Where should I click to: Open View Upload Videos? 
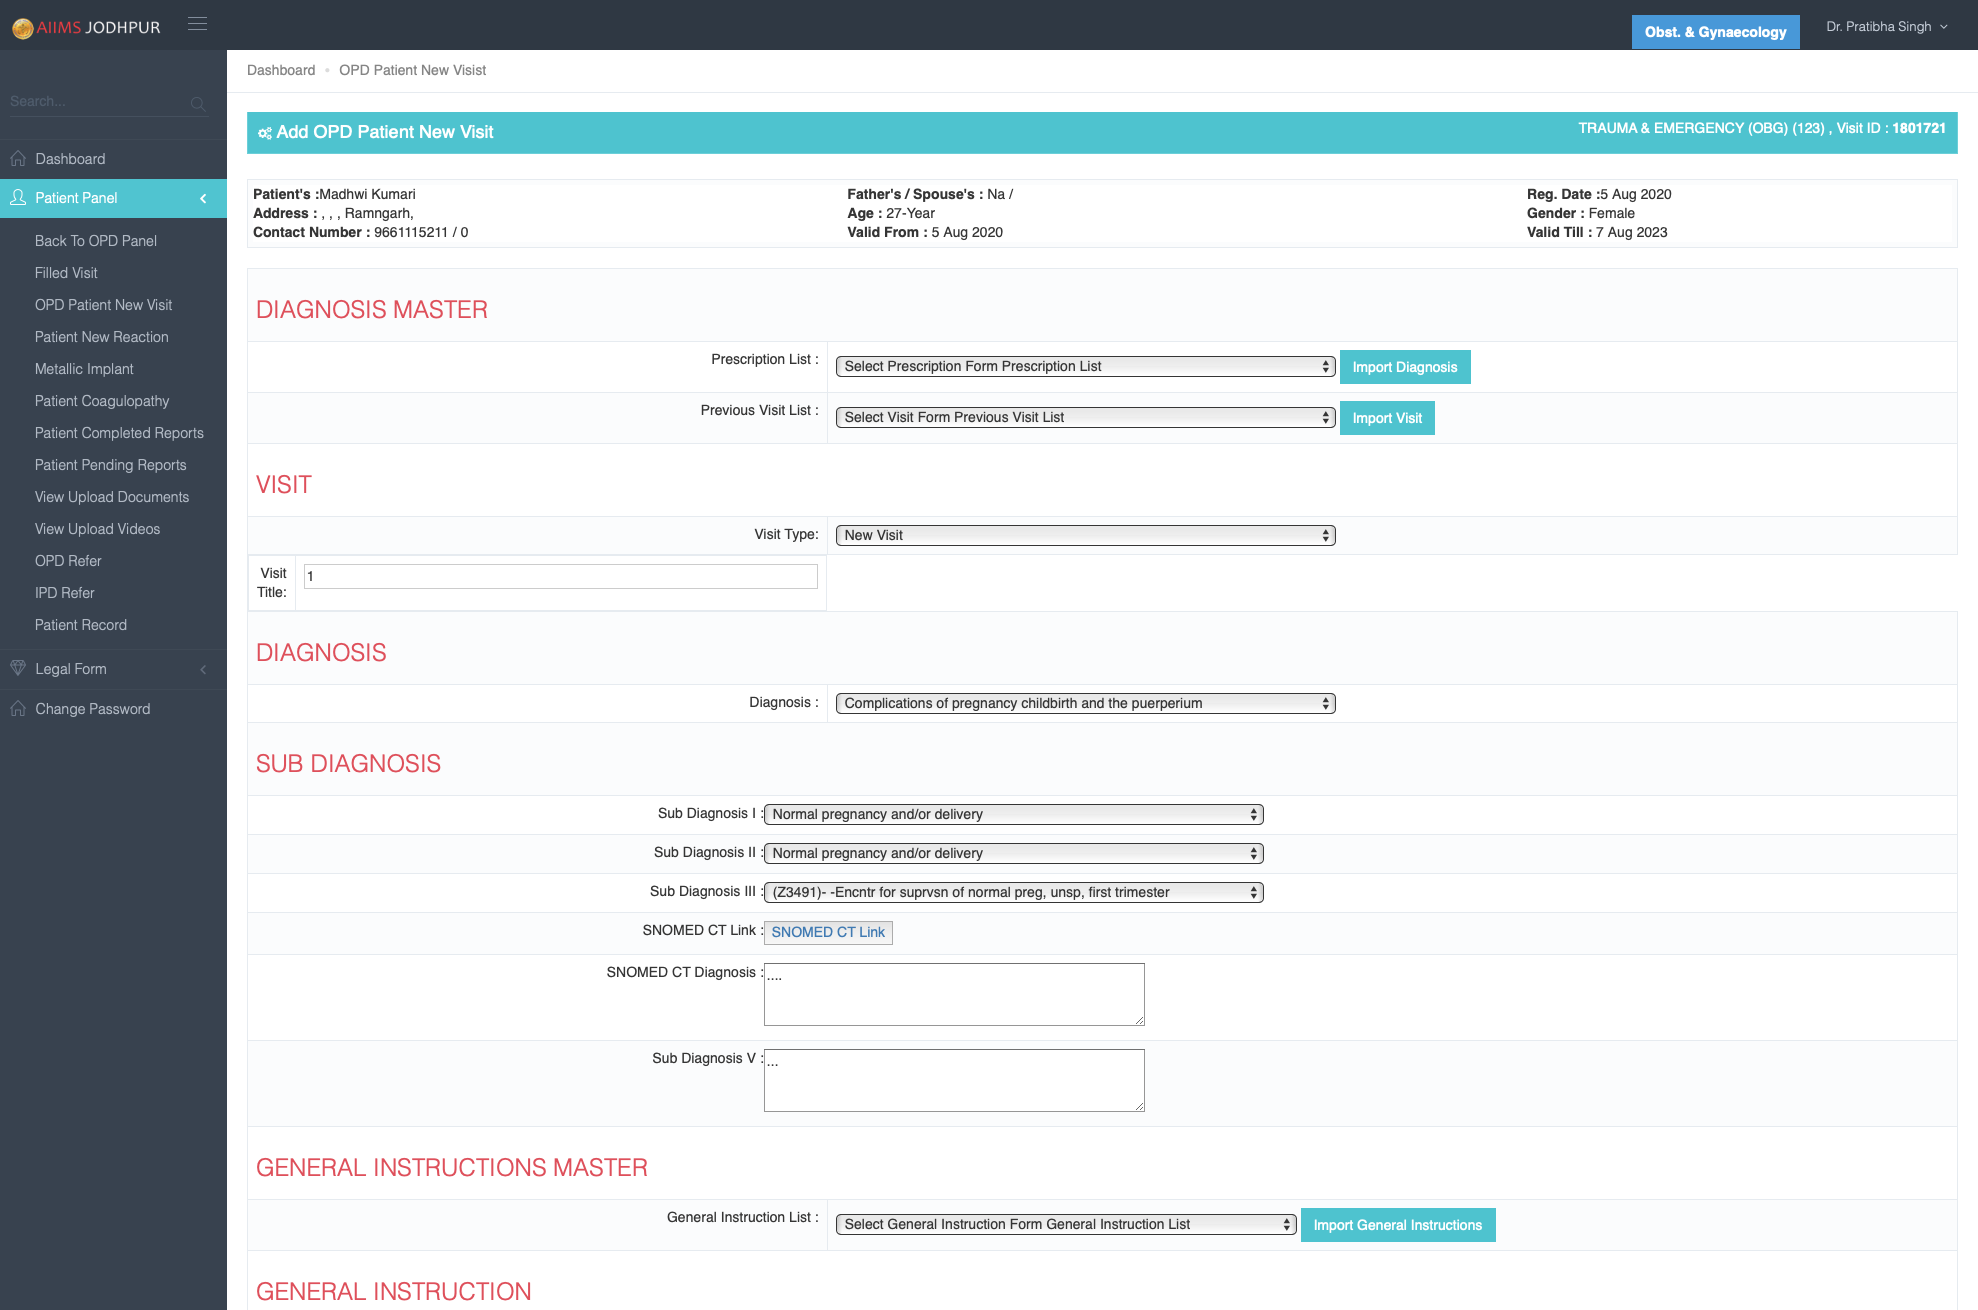coord(97,529)
